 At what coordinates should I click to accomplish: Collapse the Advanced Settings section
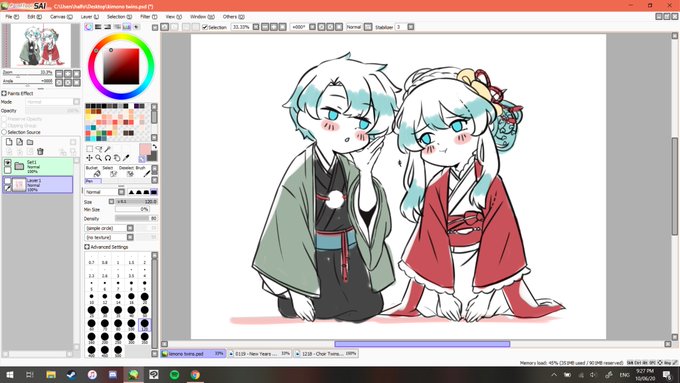tap(87, 247)
